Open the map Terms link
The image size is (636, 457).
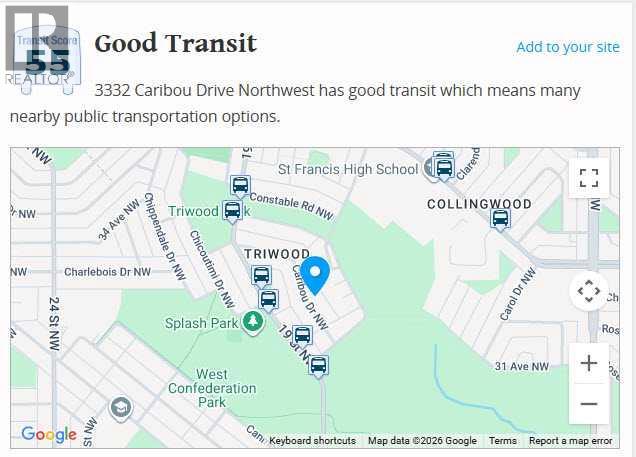coord(503,441)
